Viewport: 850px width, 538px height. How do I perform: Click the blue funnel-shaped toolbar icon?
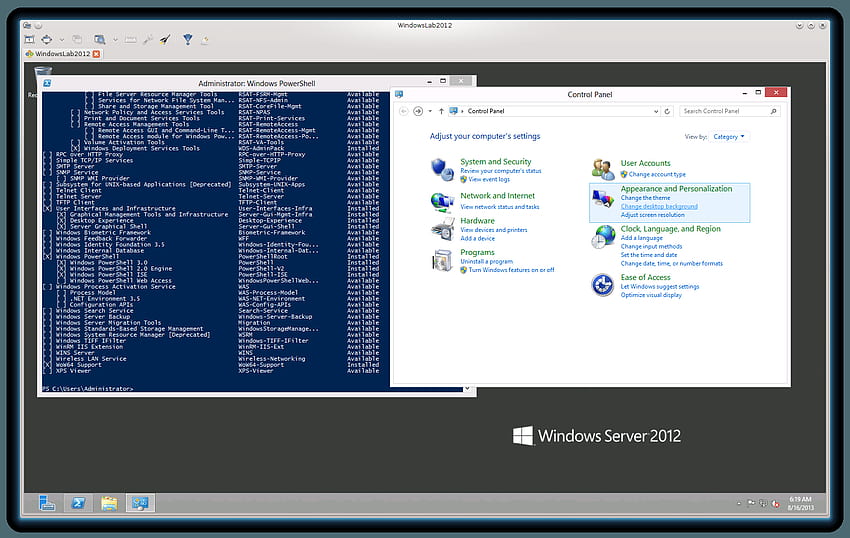(x=188, y=39)
